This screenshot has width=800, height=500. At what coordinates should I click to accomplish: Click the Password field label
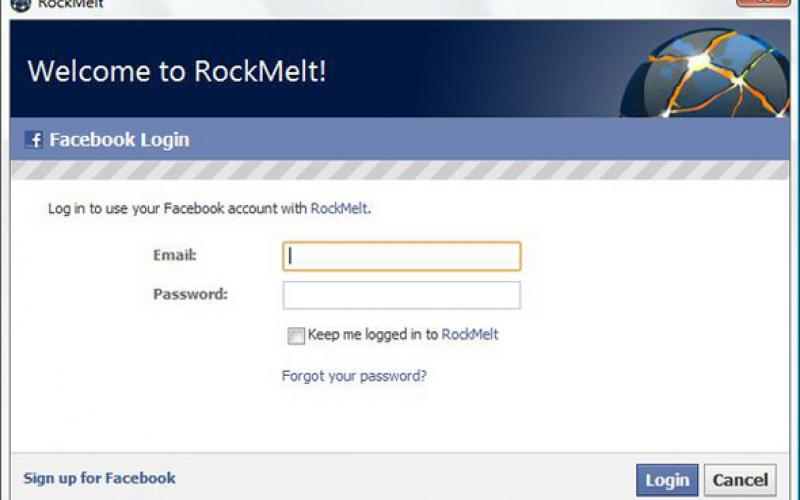coord(190,294)
